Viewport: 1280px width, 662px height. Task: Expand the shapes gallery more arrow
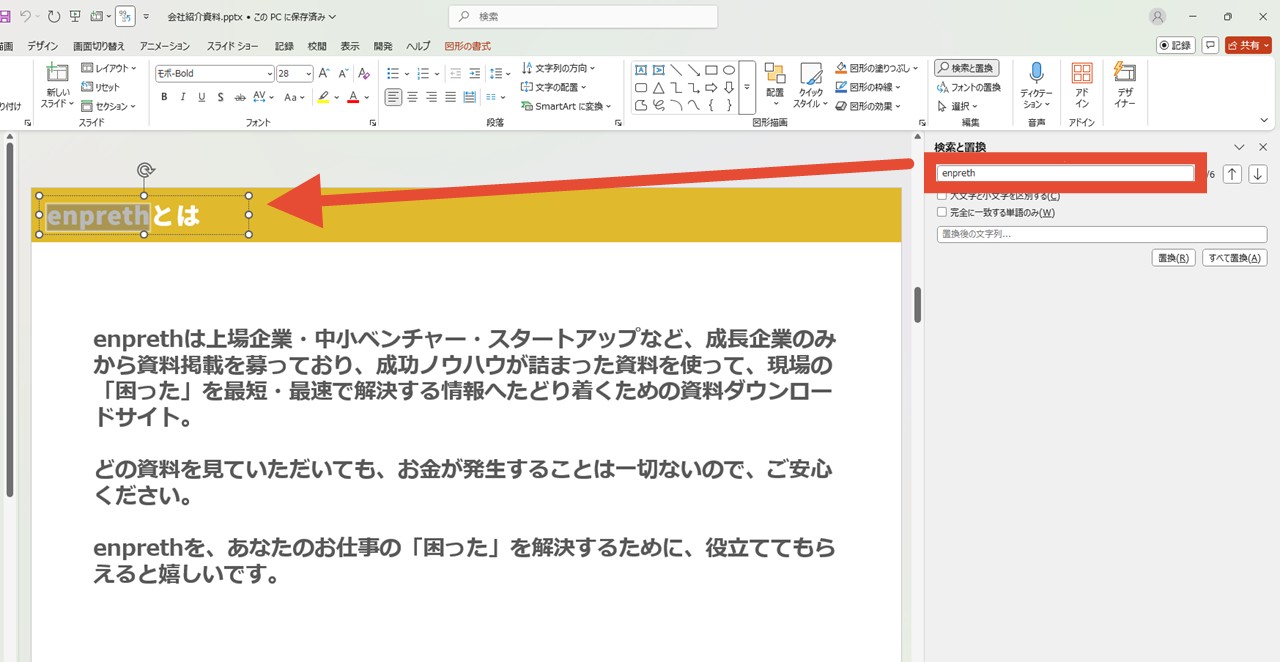pos(747,88)
